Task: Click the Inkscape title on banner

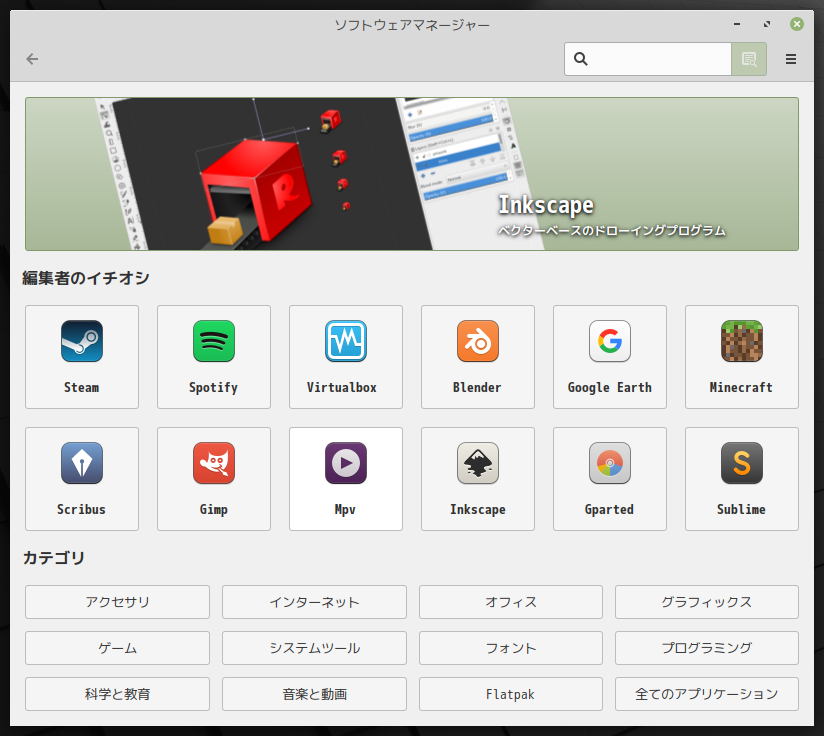Action: tap(546, 205)
